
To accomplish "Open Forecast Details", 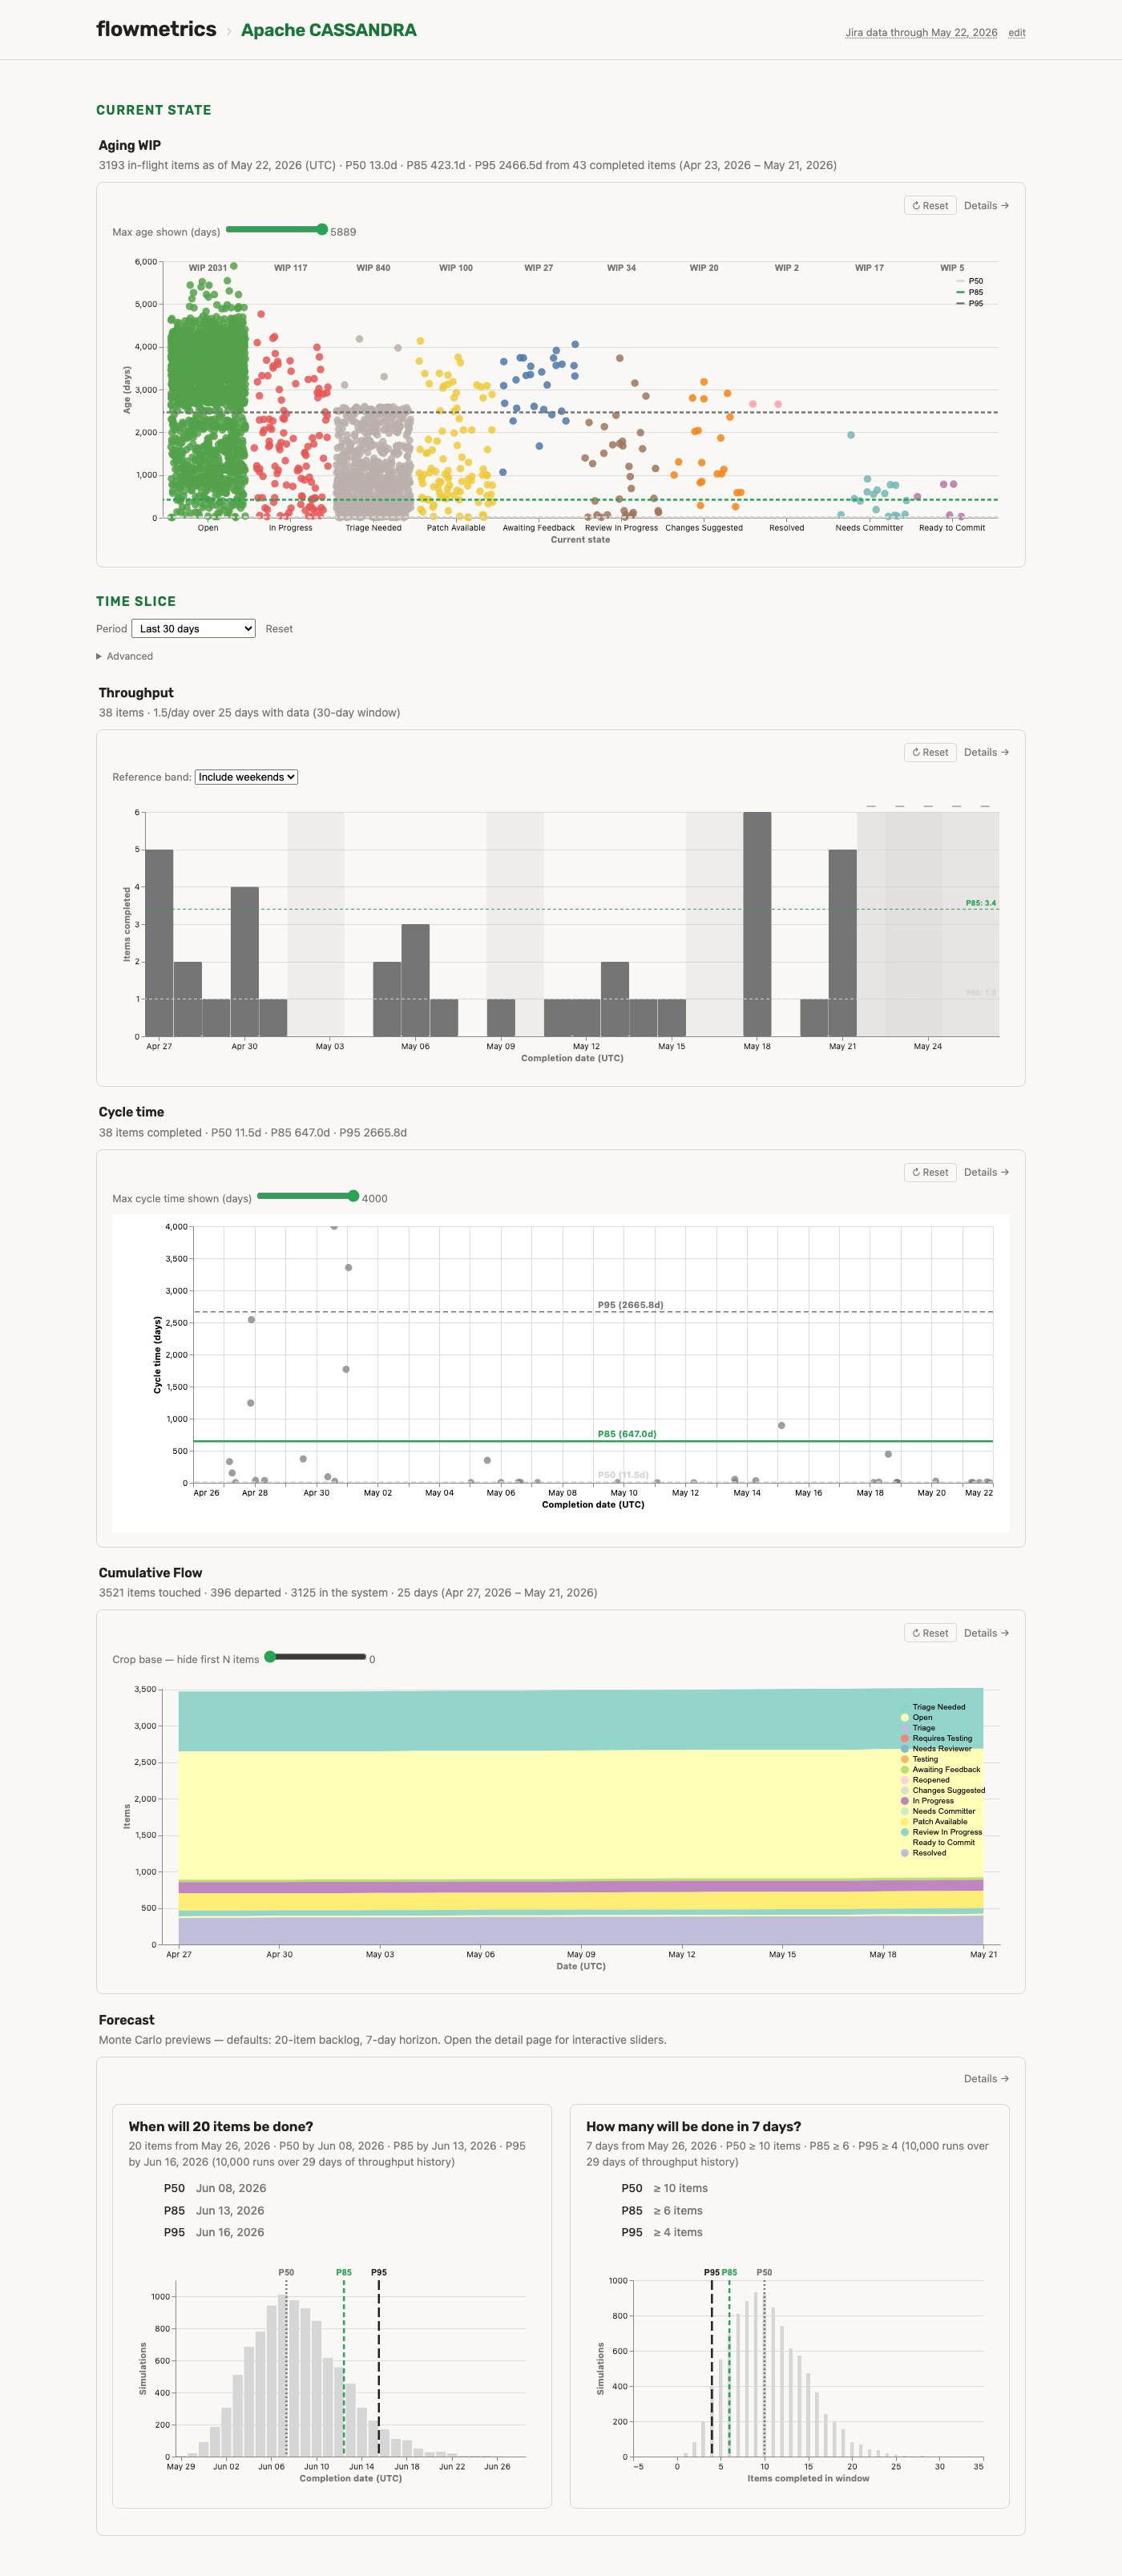I will pos(986,2079).
